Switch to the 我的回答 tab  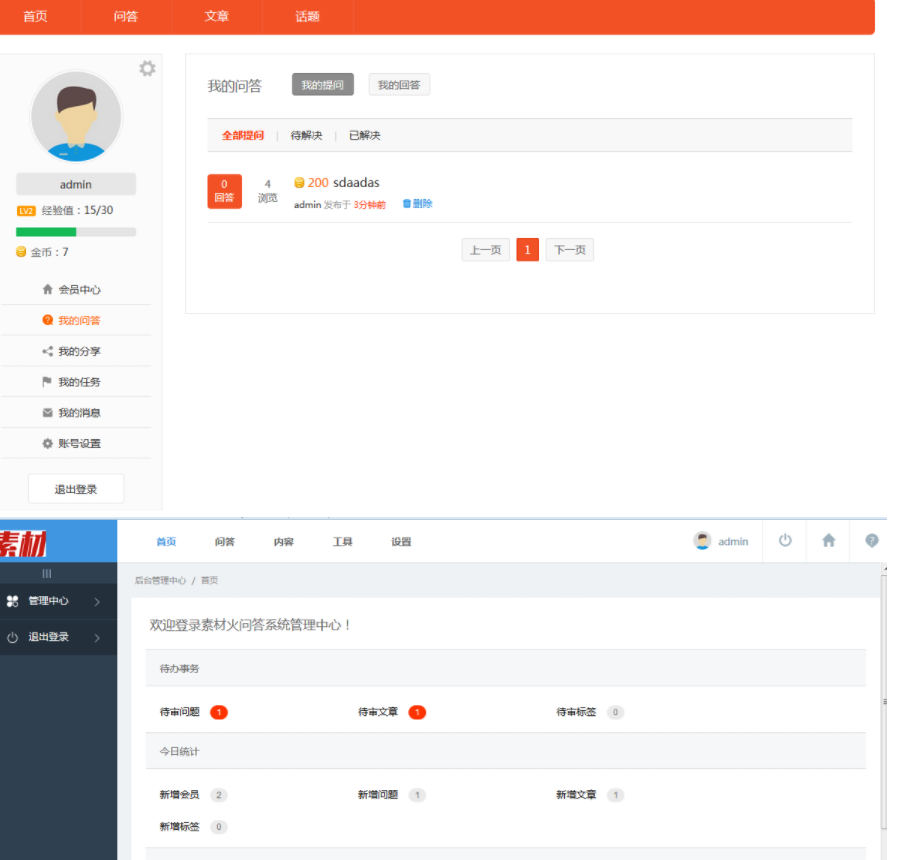(399, 85)
